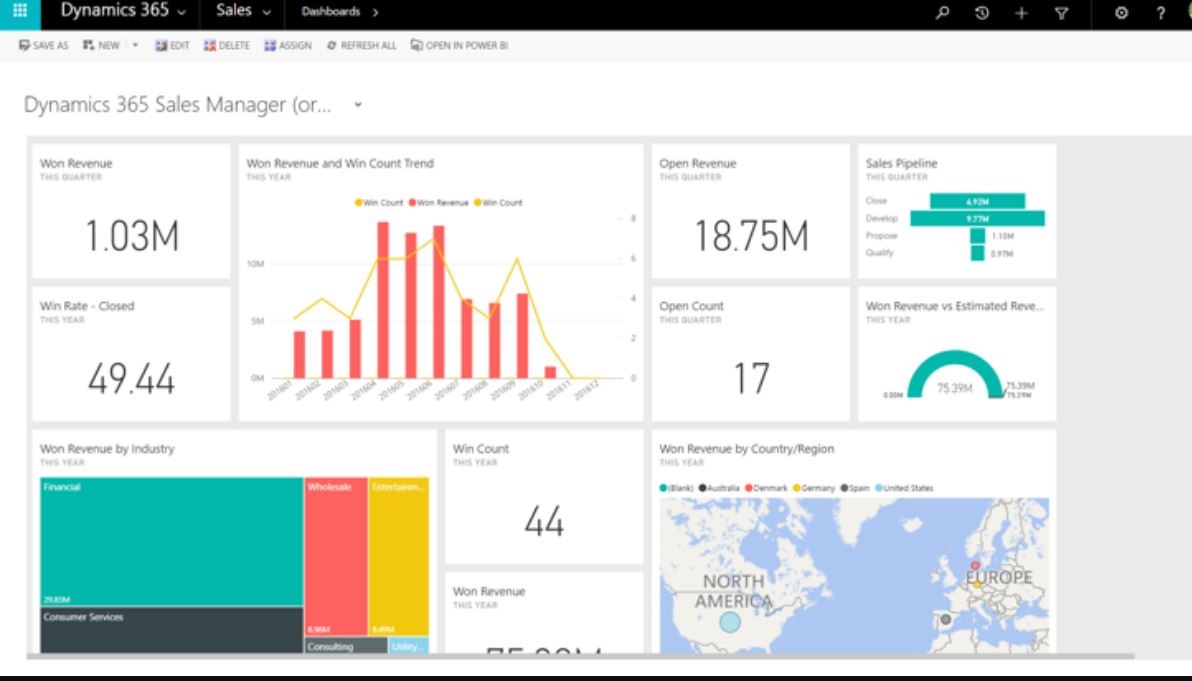Expand the NEW split-button arrow
This screenshot has width=1192, height=681.
click(x=135, y=45)
